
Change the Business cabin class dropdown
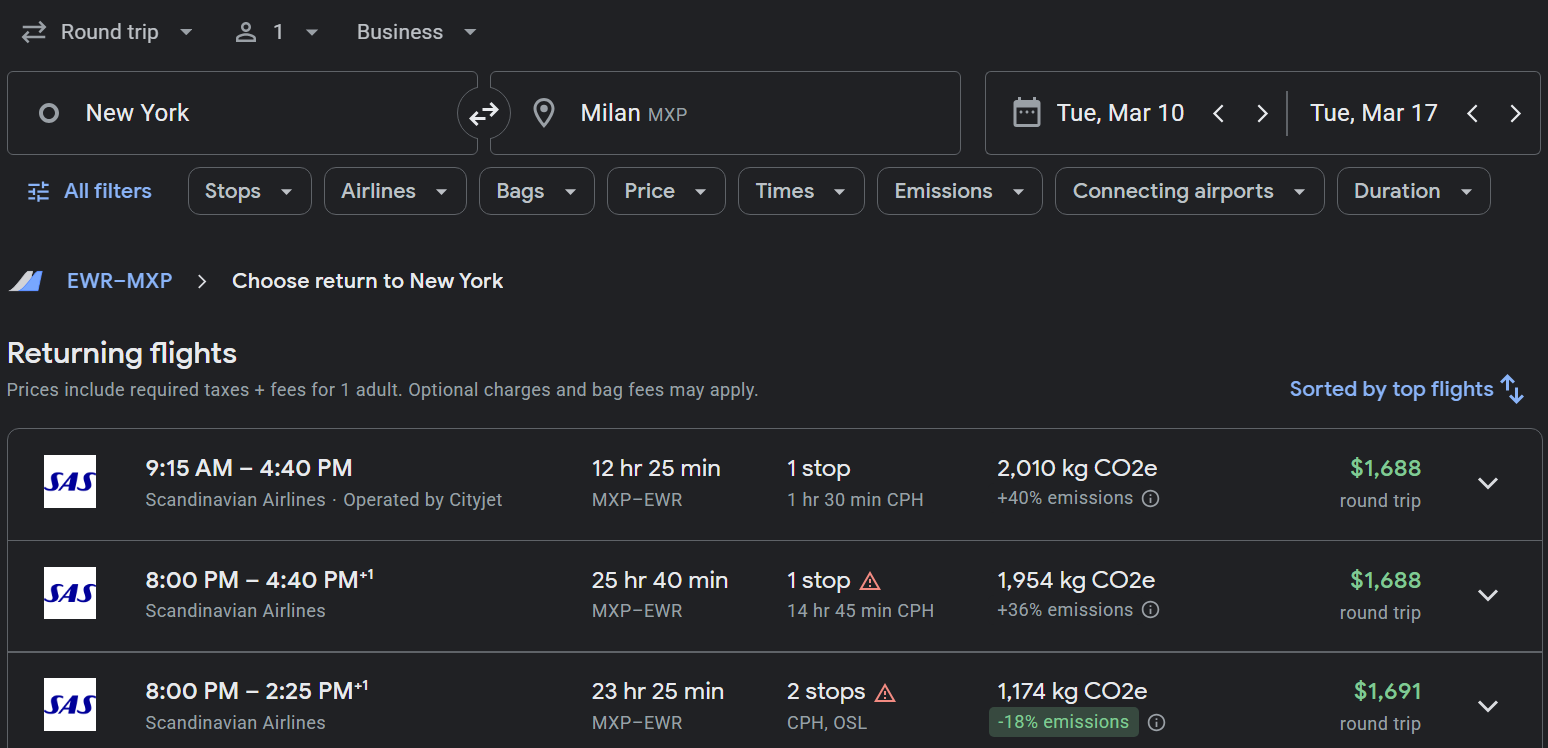click(416, 32)
